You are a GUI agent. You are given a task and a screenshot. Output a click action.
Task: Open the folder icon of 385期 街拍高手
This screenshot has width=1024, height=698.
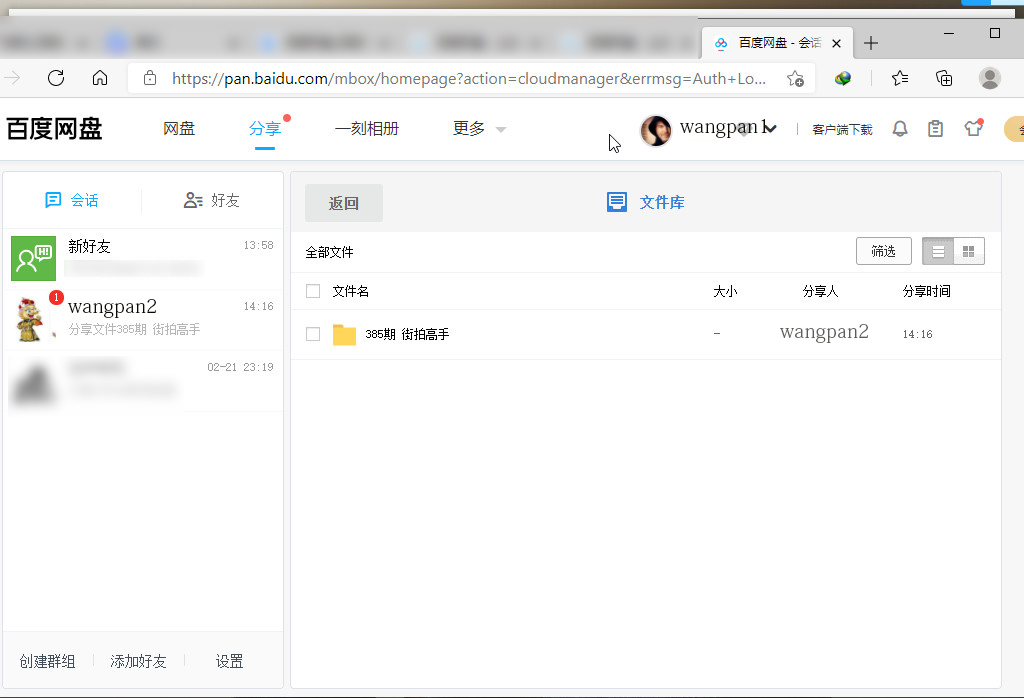(x=344, y=333)
